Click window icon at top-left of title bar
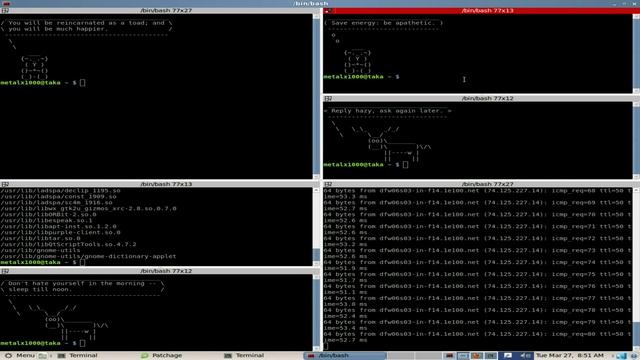 (6, 3)
